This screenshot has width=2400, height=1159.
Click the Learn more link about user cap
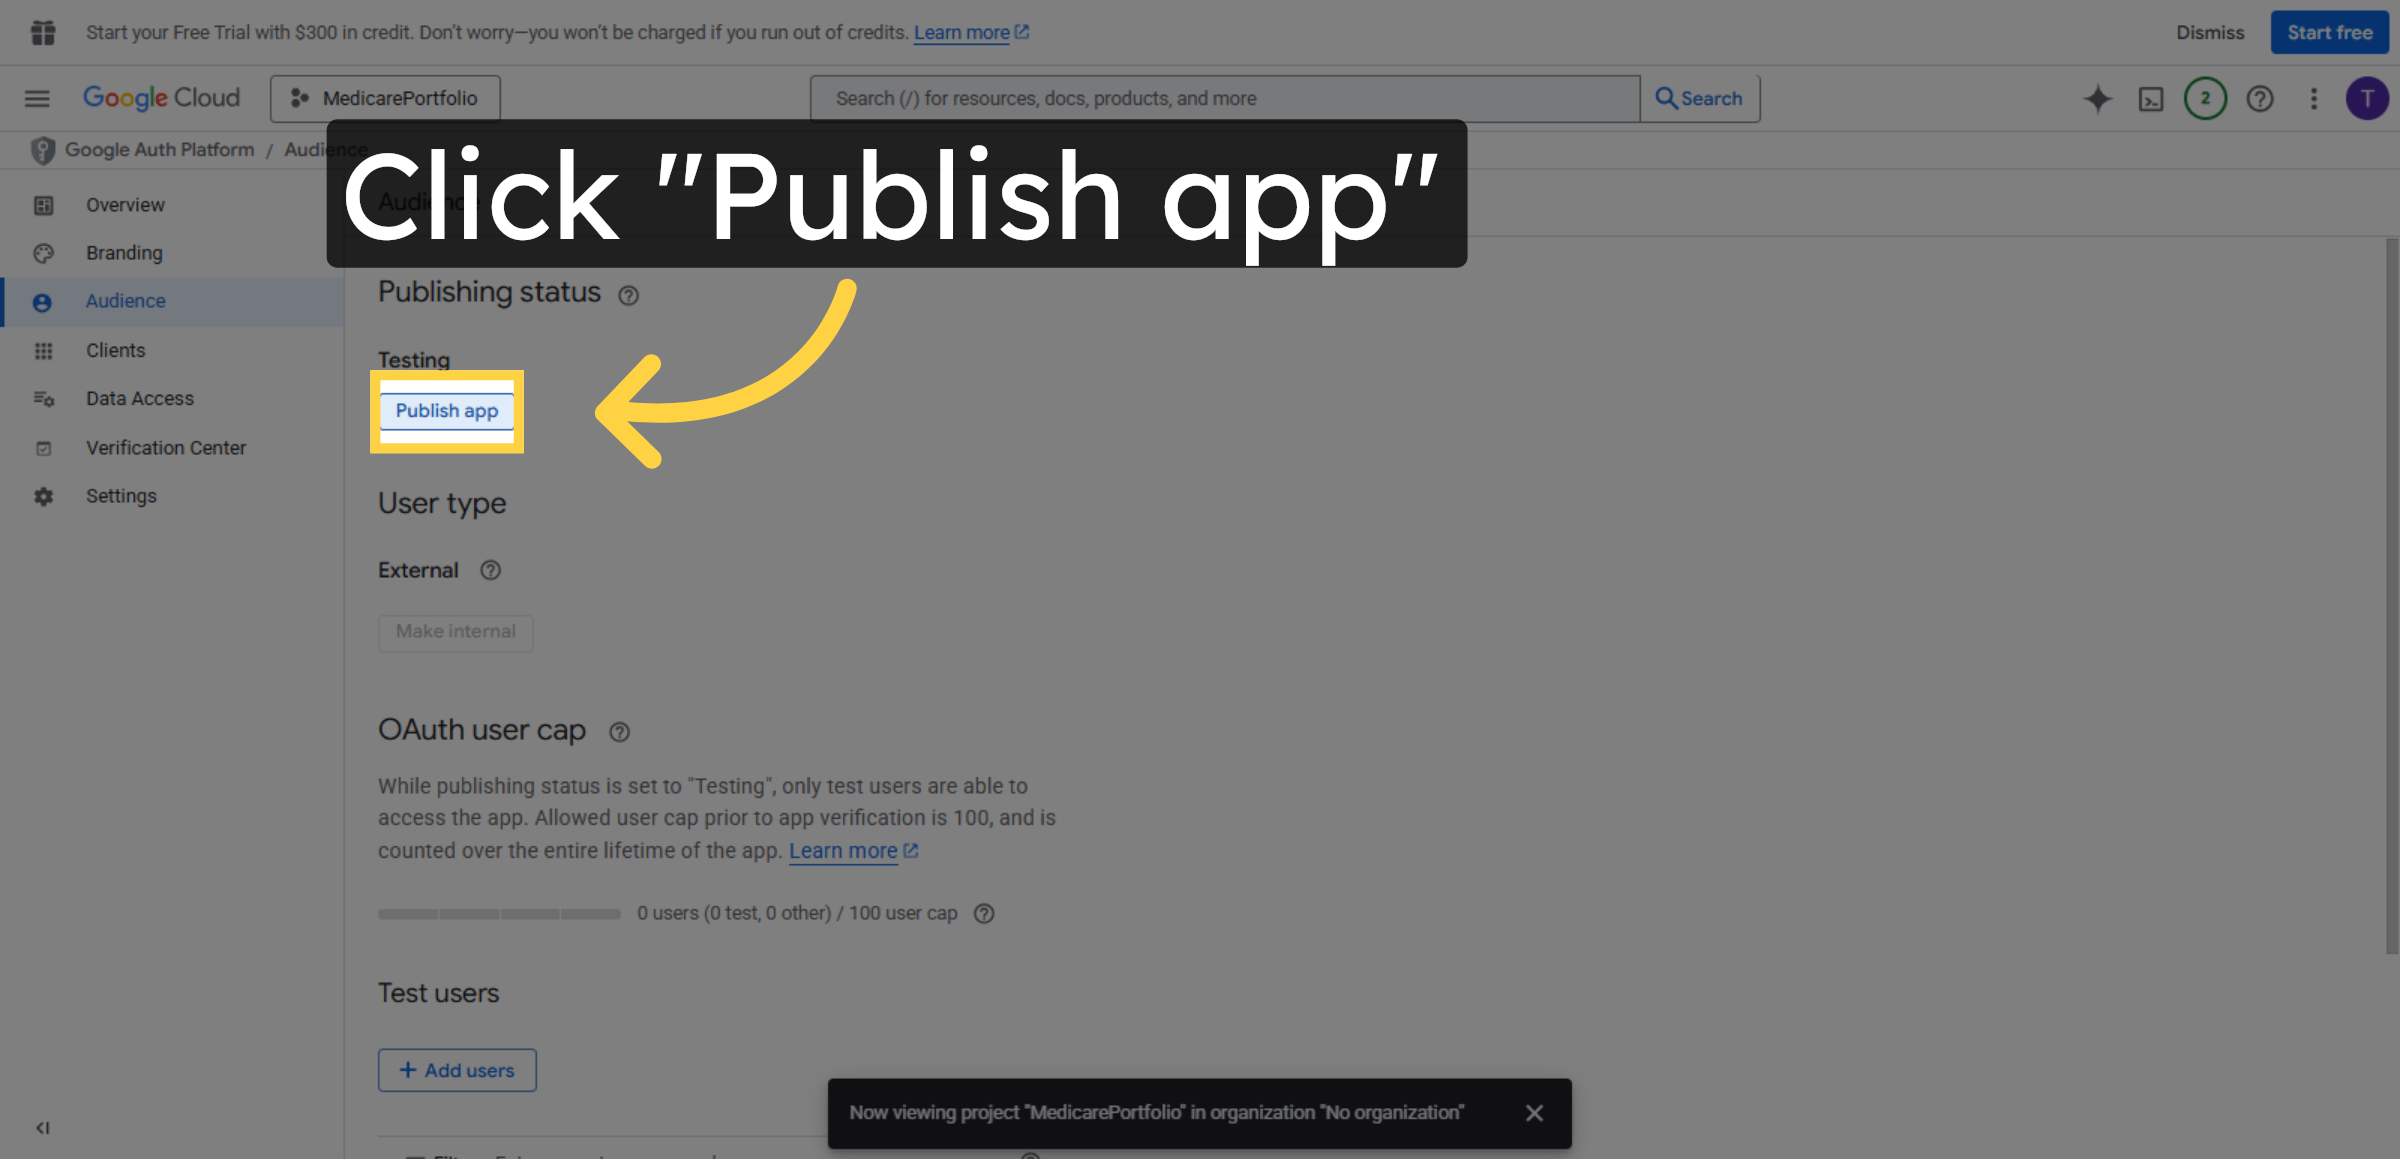845,850
